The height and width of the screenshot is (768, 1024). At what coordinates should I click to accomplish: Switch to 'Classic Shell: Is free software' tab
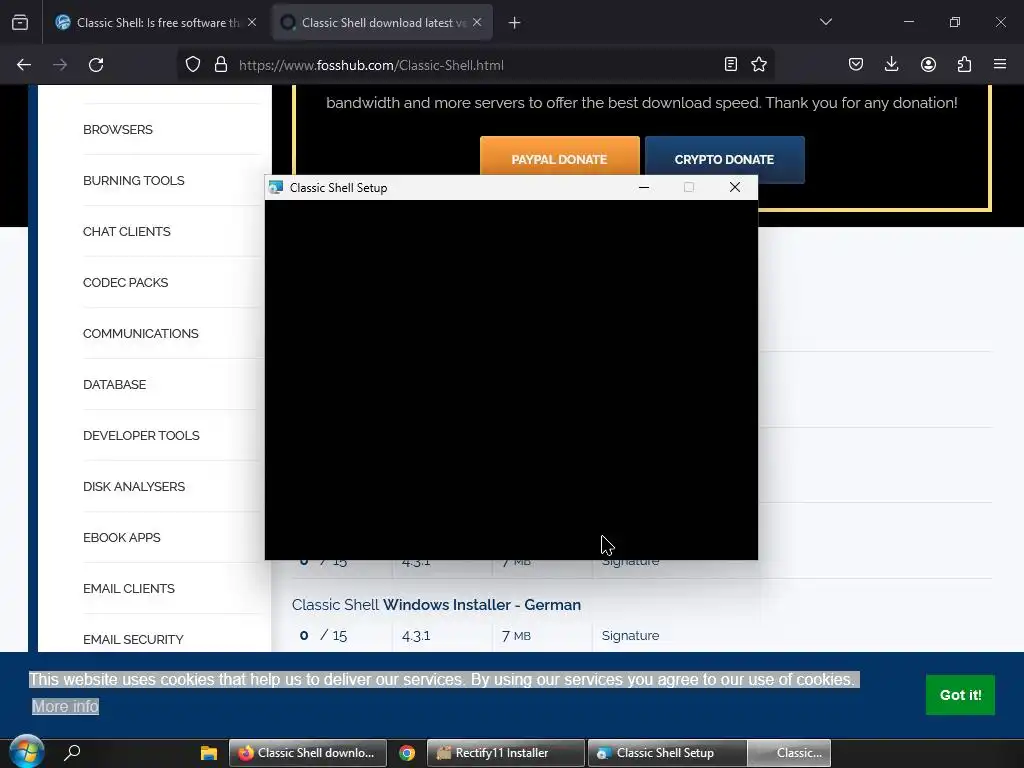pyautogui.click(x=157, y=23)
